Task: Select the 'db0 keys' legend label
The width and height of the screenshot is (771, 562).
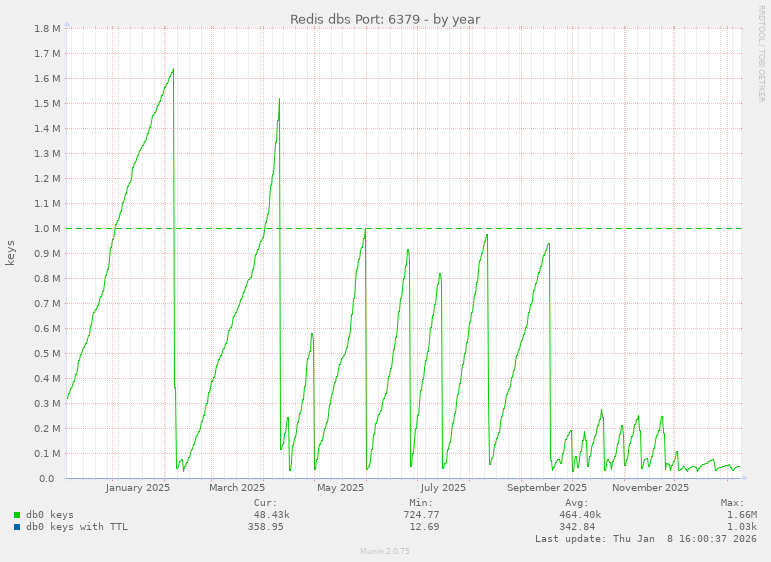Action: tap(50, 515)
